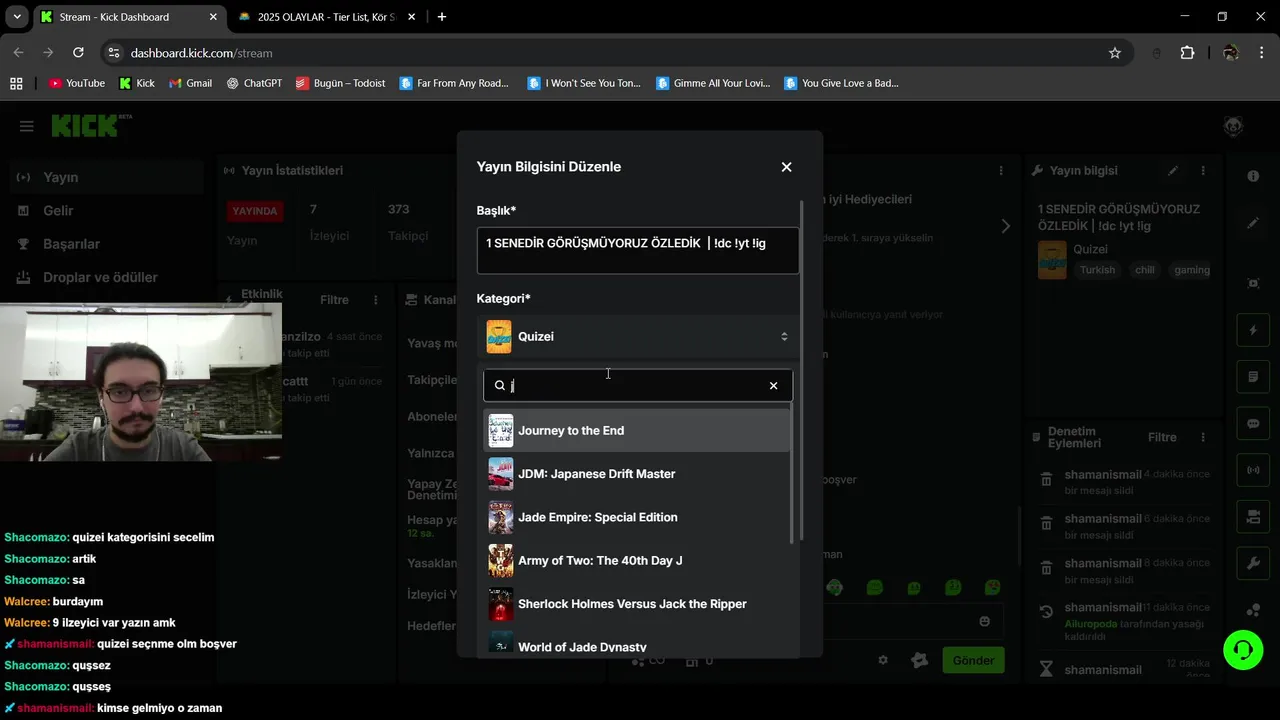The image size is (1280, 720).
Task: Advance the gift leaderboard with the right chevron
Action: pos(1005,226)
